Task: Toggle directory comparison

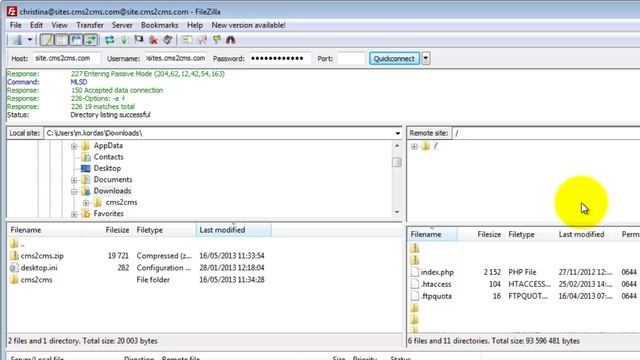Action: pos(202,40)
